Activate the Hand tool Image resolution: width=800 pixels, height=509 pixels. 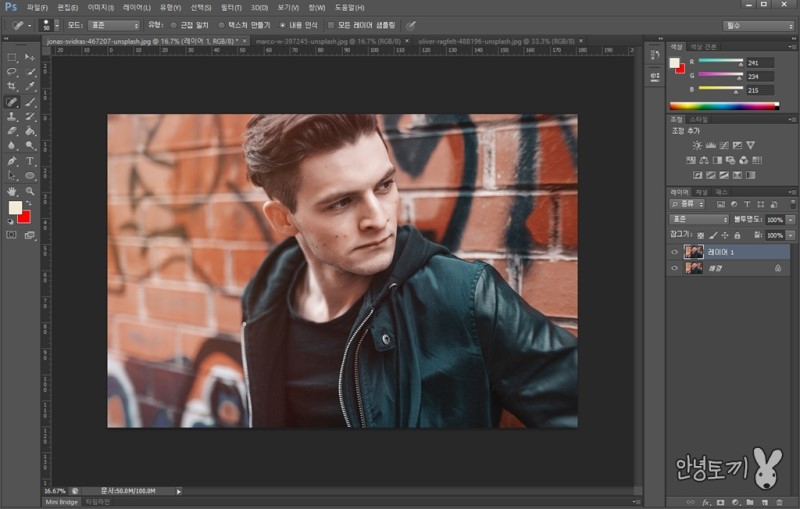[x=12, y=190]
